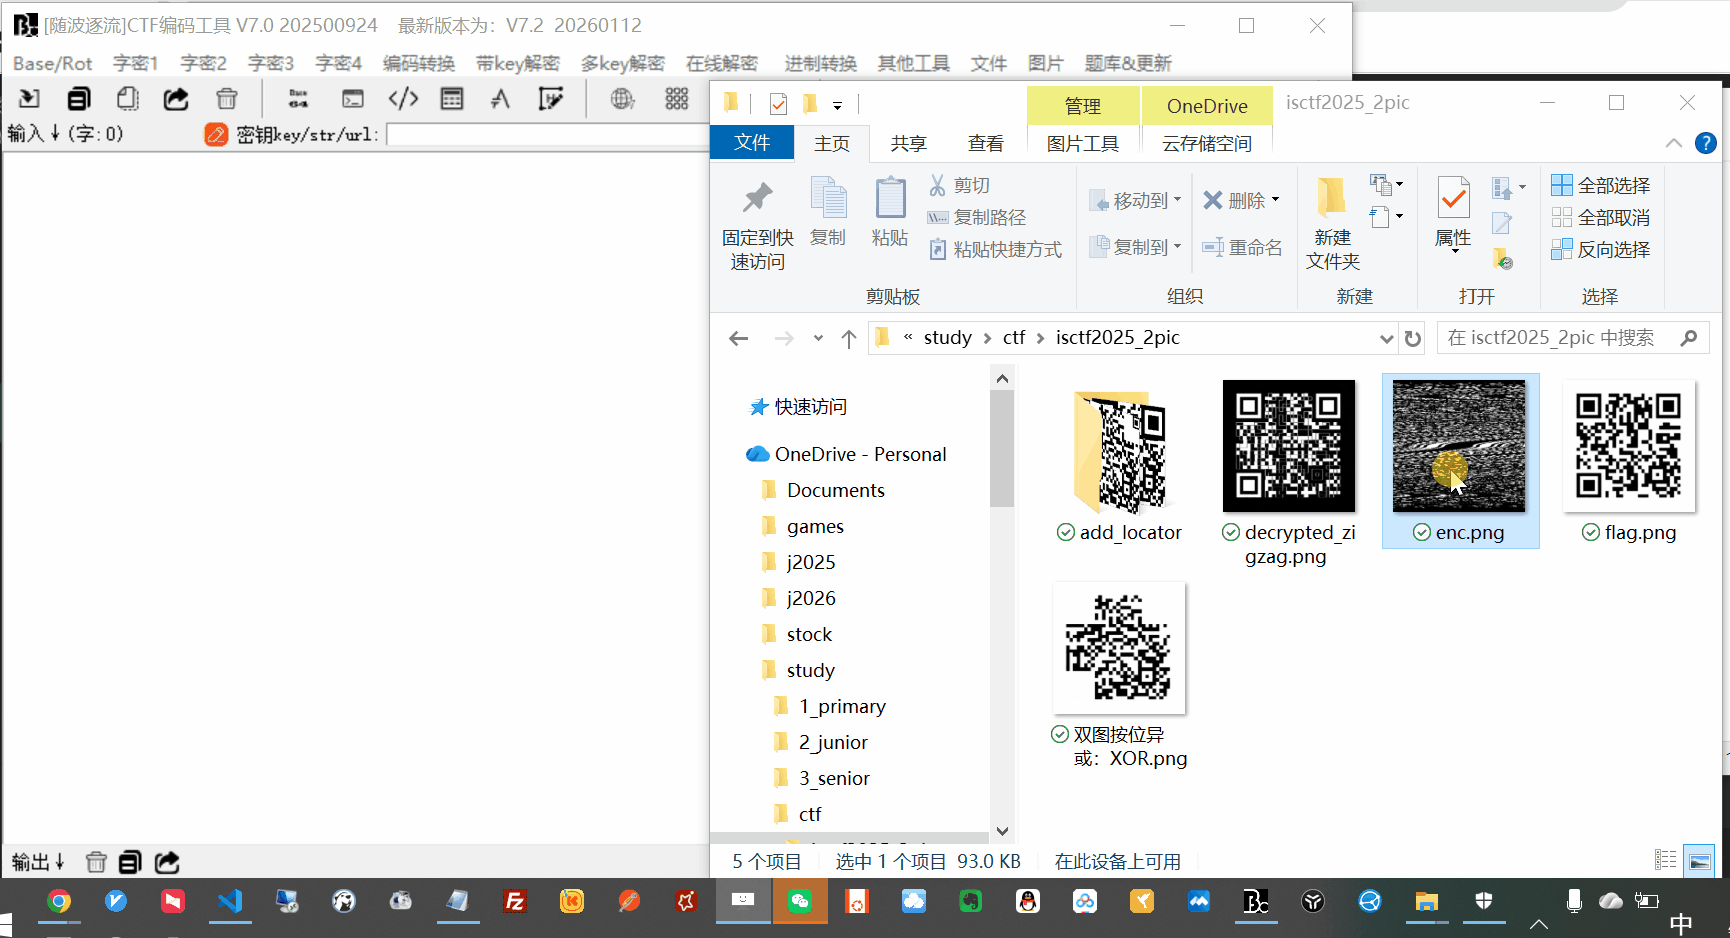Click the font letter A icon in CTF toolbar
The height and width of the screenshot is (938, 1730).
500,98
